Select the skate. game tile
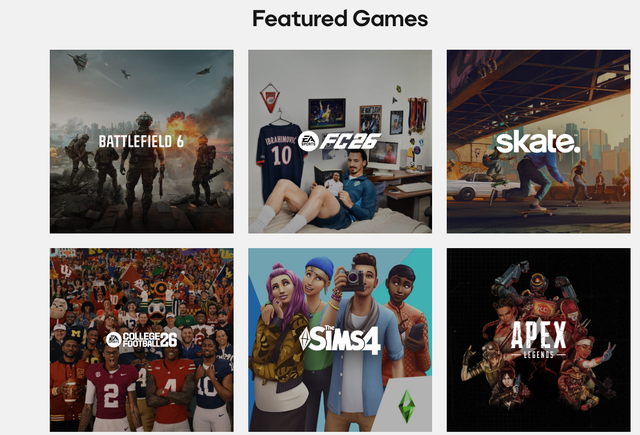This screenshot has height=435, width=640. [538, 142]
